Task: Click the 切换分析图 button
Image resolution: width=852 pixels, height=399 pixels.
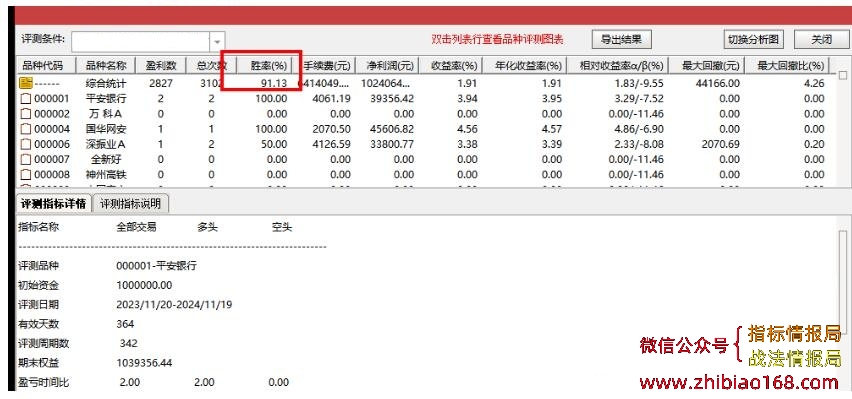Action: (753, 39)
